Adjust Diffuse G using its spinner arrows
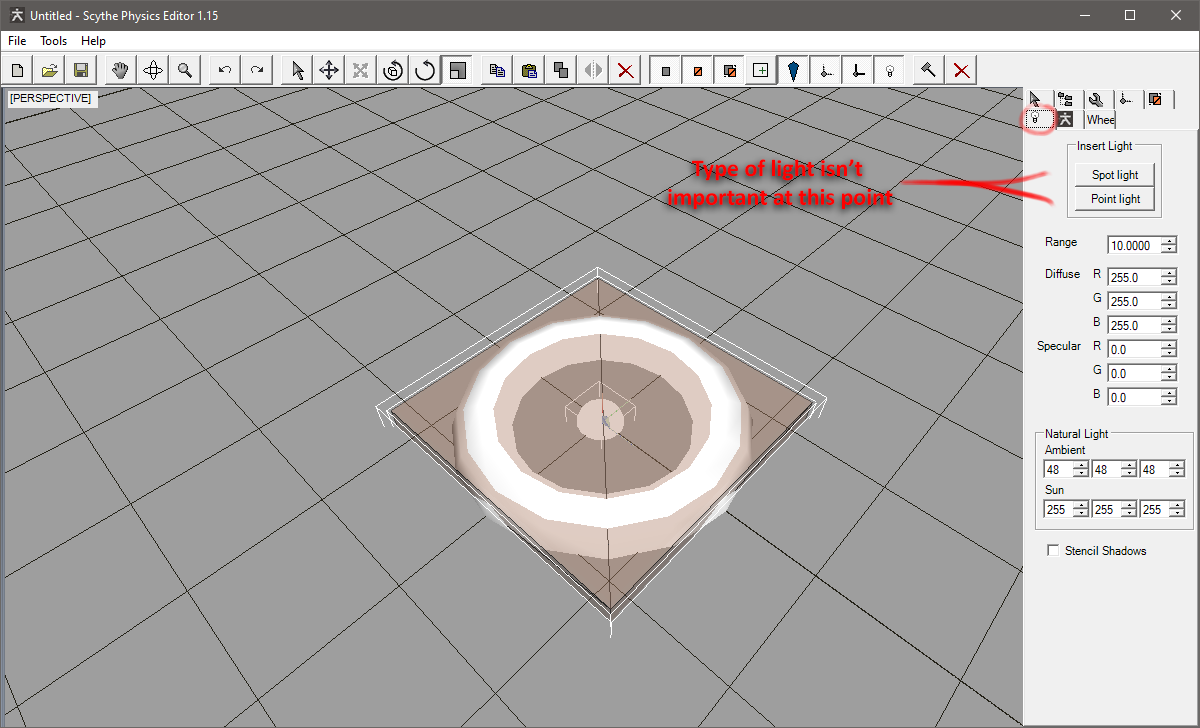 coord(1169,301)
